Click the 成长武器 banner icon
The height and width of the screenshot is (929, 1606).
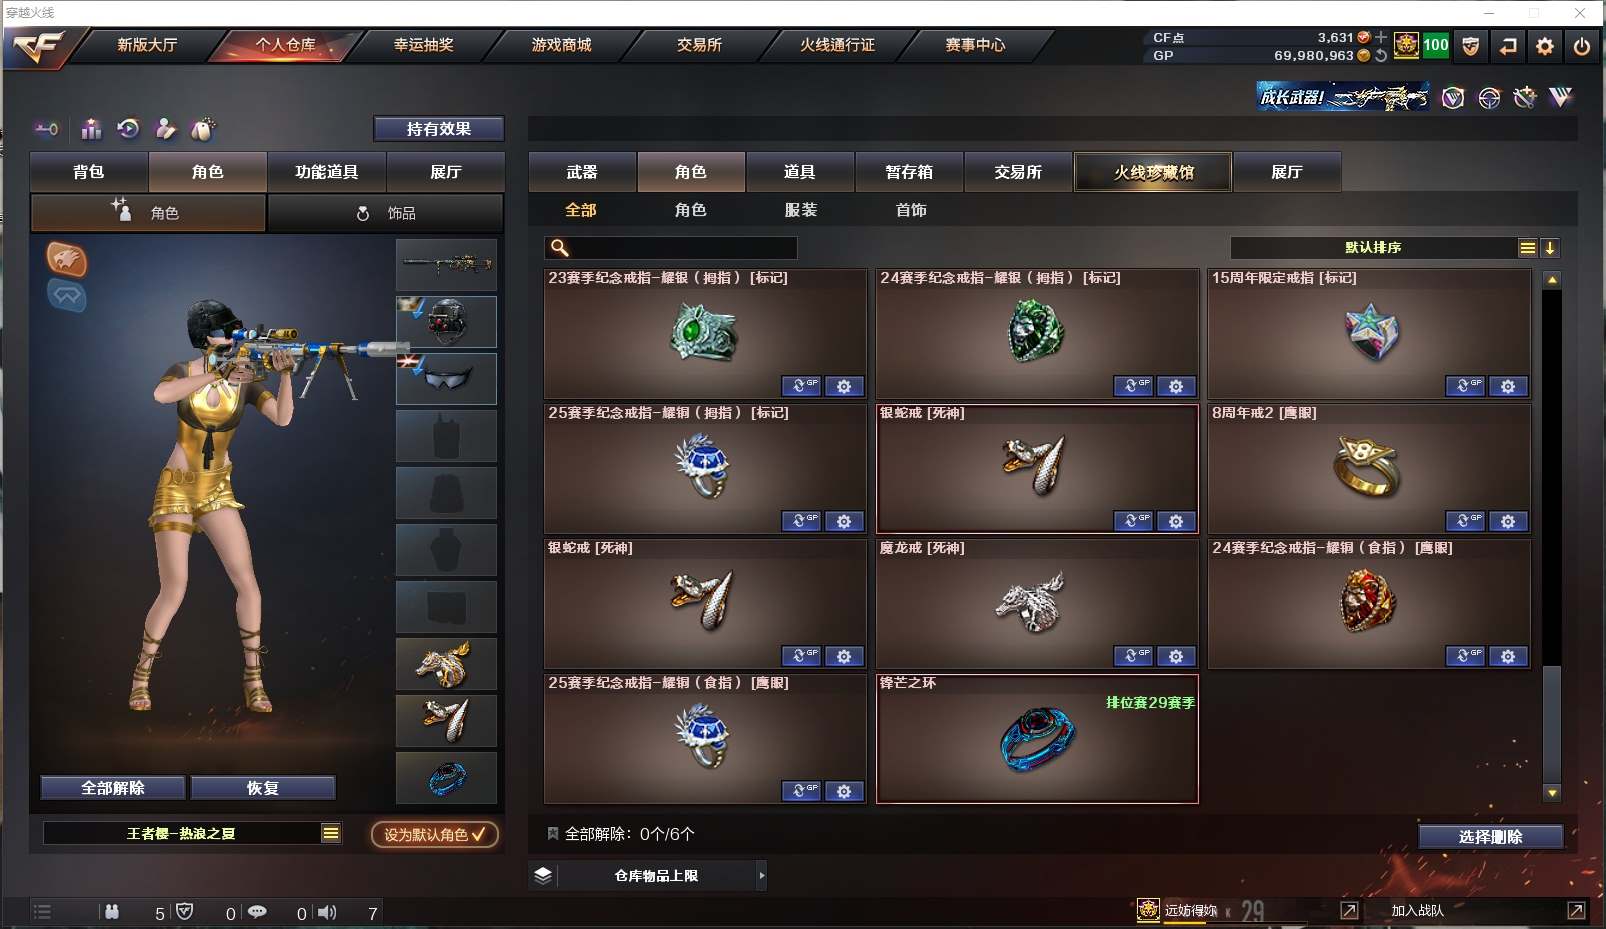[x=1342, y=97]
